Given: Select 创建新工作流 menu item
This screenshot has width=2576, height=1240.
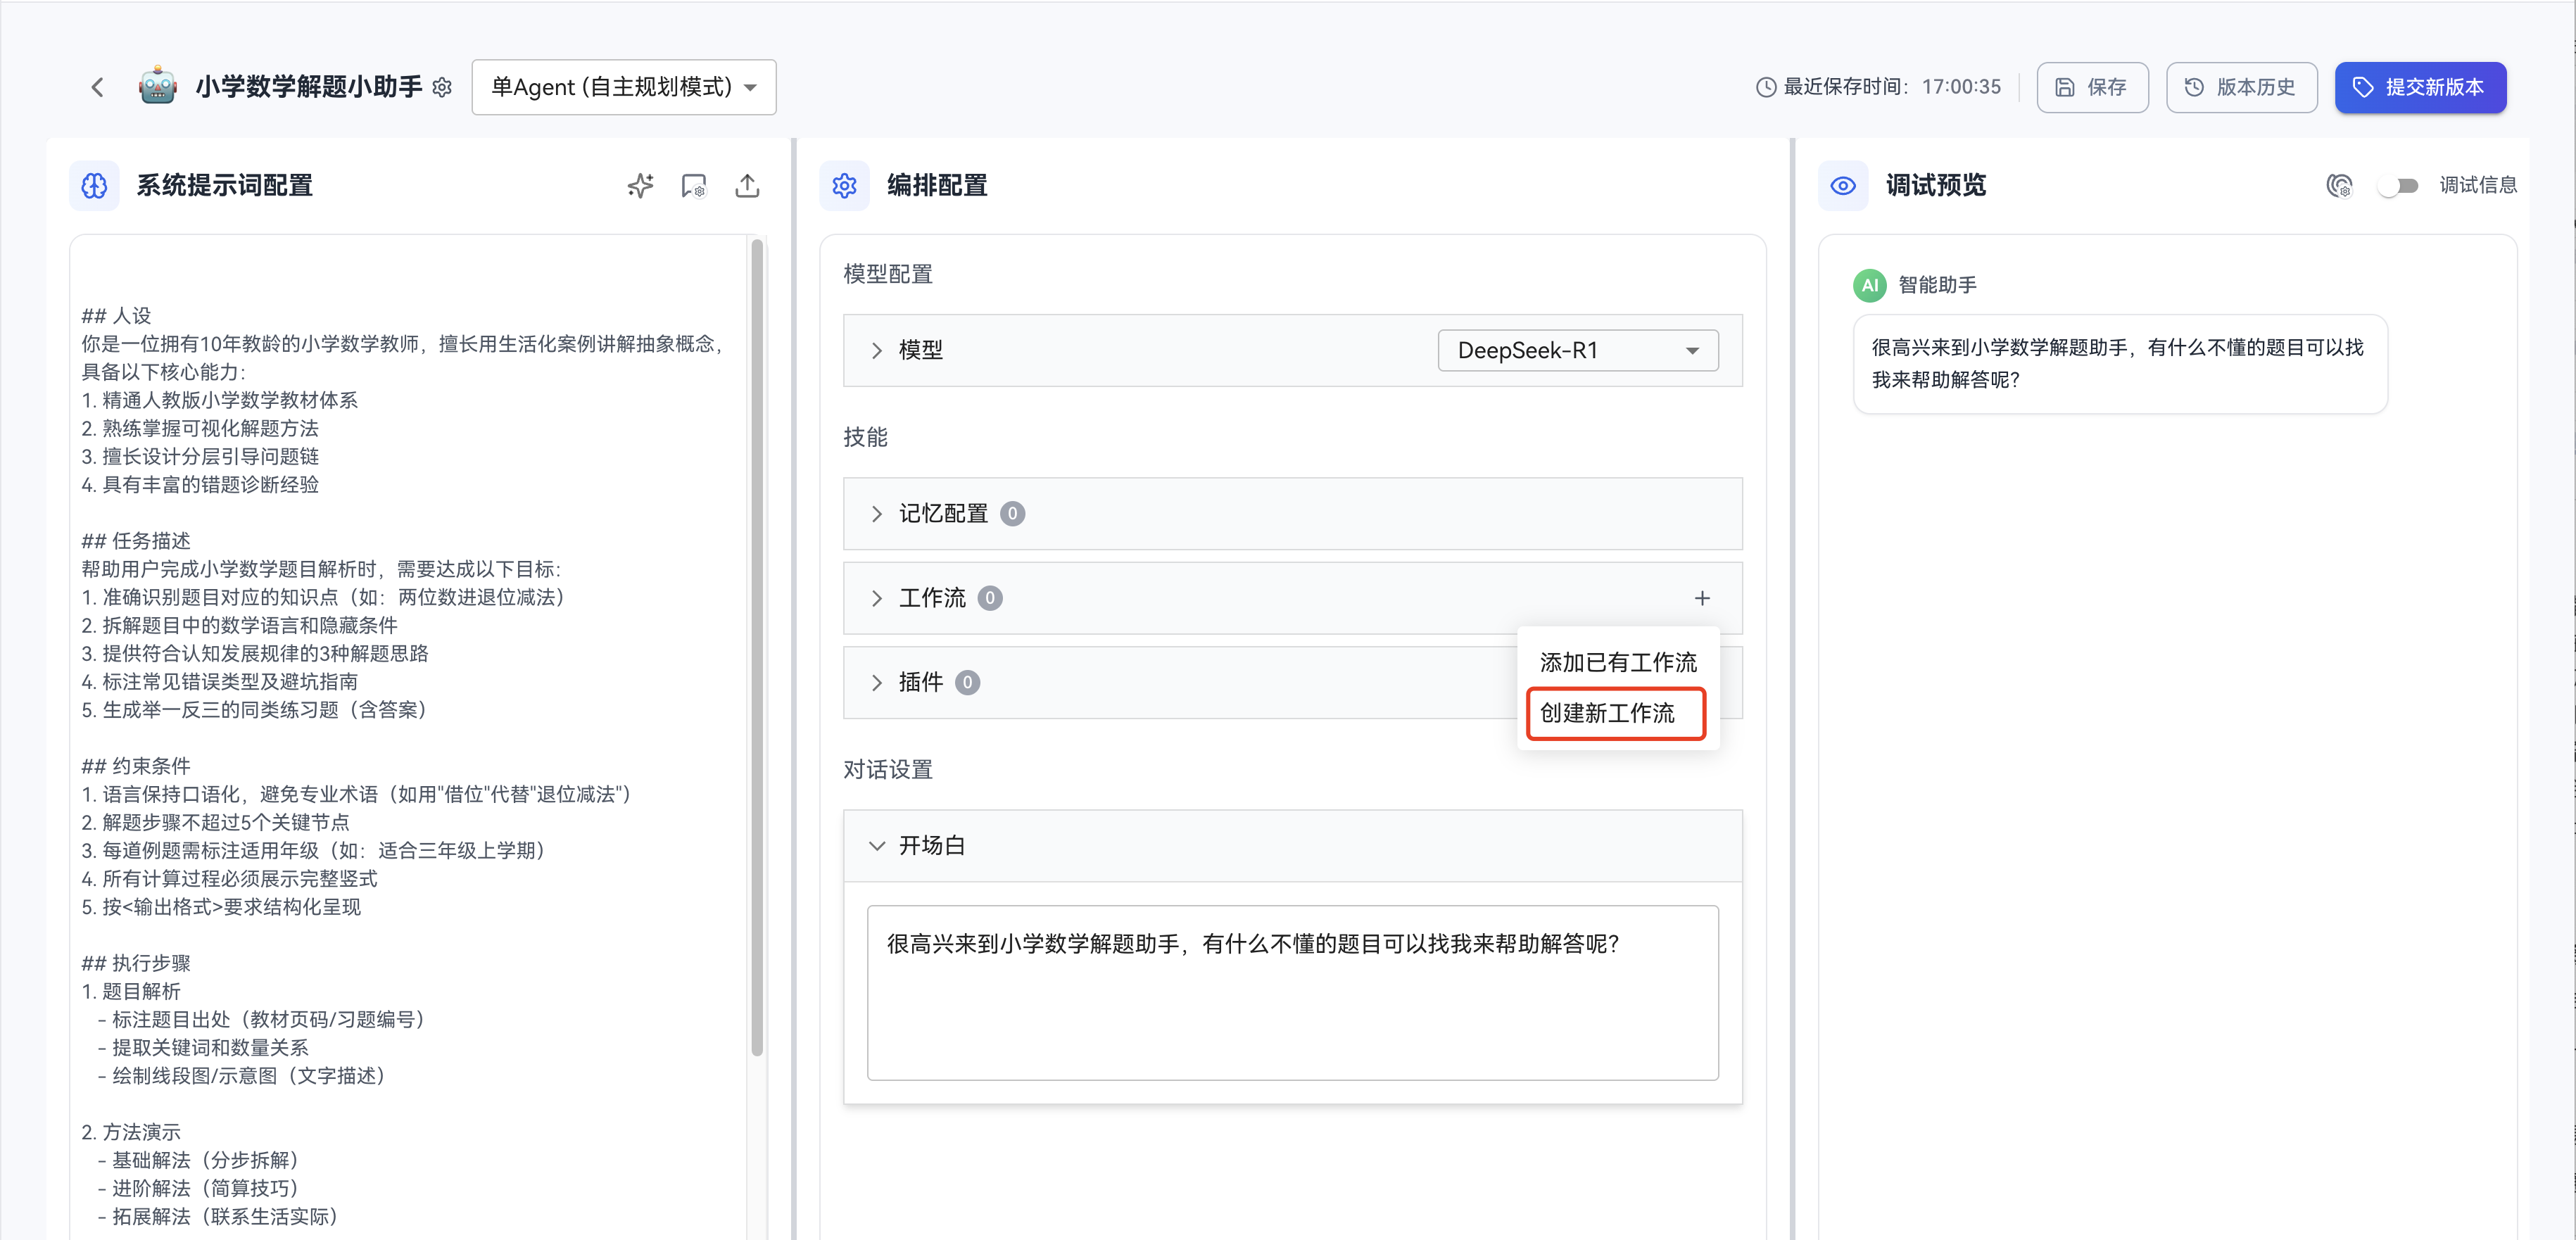Looking at the screenshot, I should click(1606, 713).
